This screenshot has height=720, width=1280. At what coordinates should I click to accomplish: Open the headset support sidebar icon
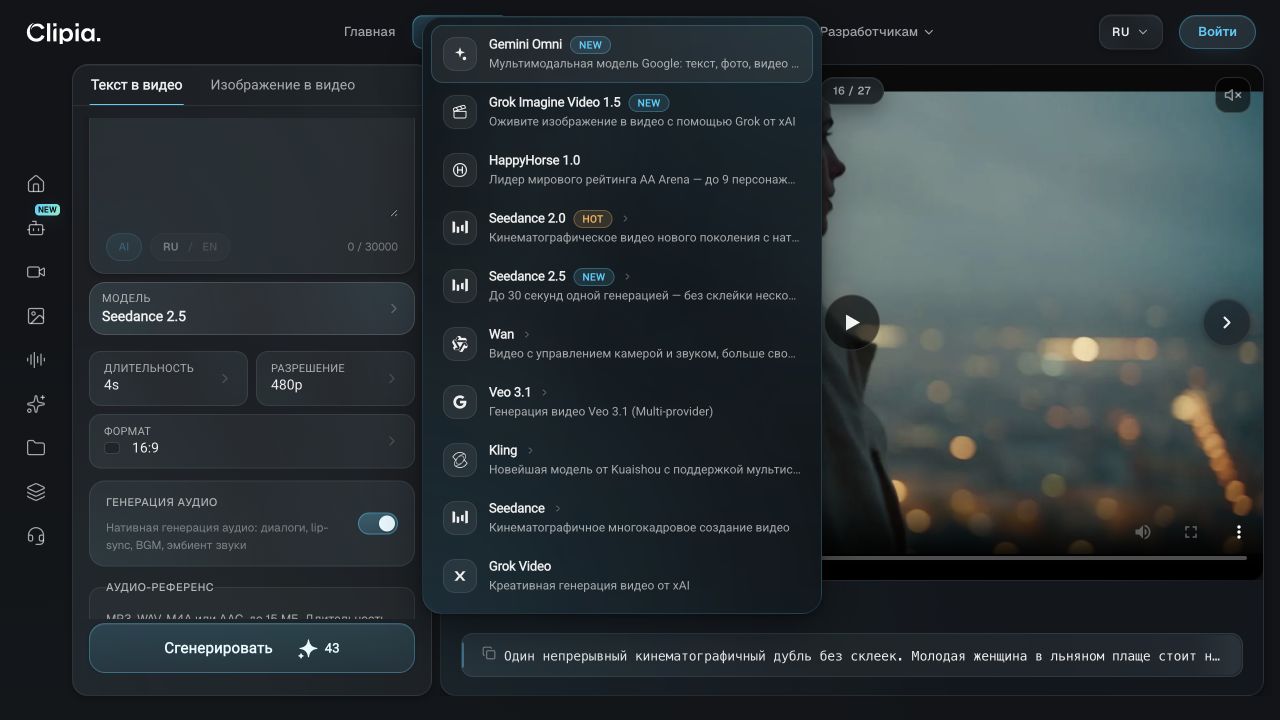click(x=36, y=536)
